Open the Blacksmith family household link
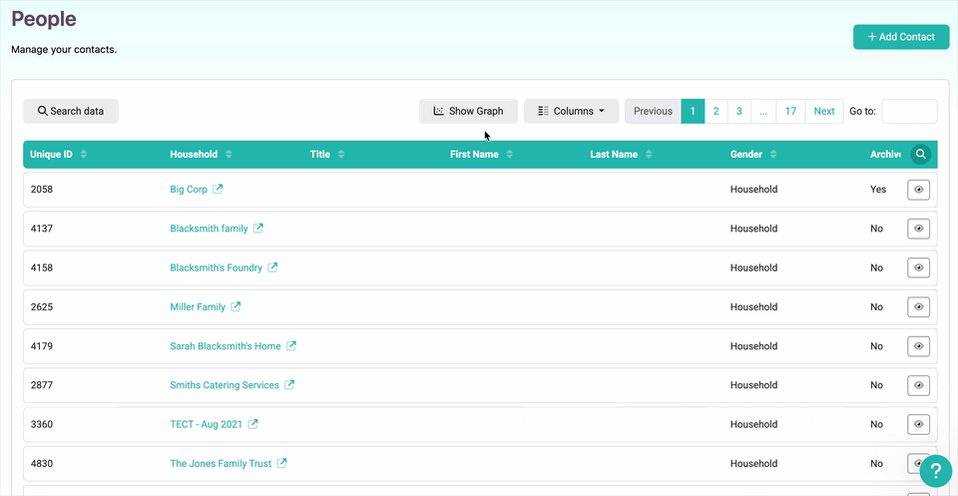The height and width of the screenshot is (496, 958). 209,228
